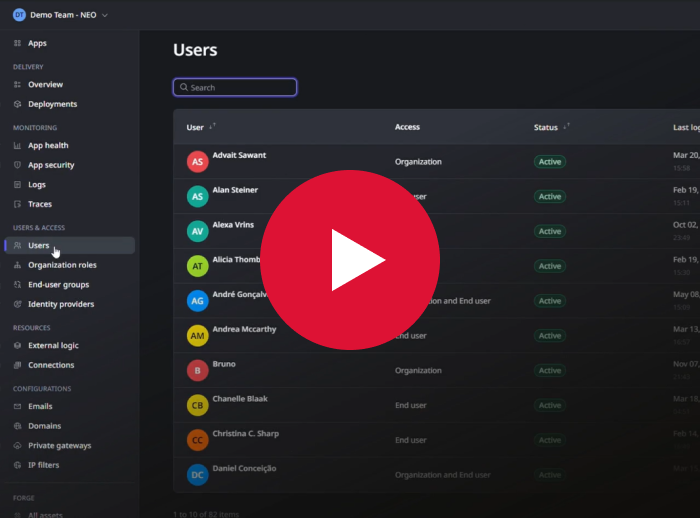Click Alan Steiner's teal AS avatar
Viewport: 700px width, 518px height.
(197, 196)
